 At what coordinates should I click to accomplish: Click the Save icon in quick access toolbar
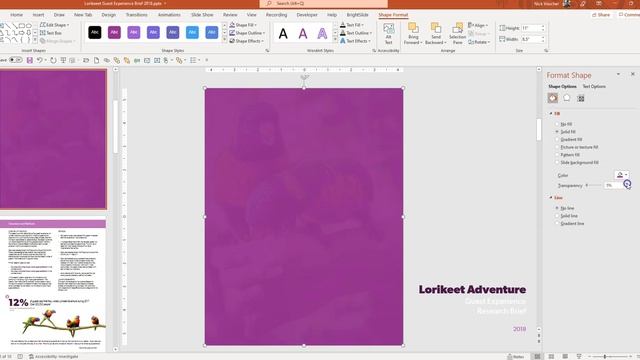coord(30,60)
